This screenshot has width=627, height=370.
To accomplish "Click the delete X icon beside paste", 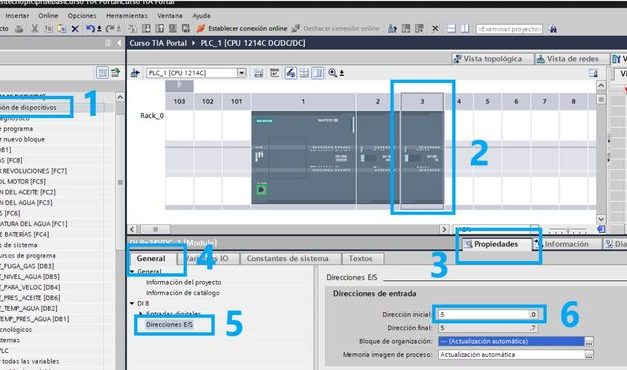I will pos(75,29).
